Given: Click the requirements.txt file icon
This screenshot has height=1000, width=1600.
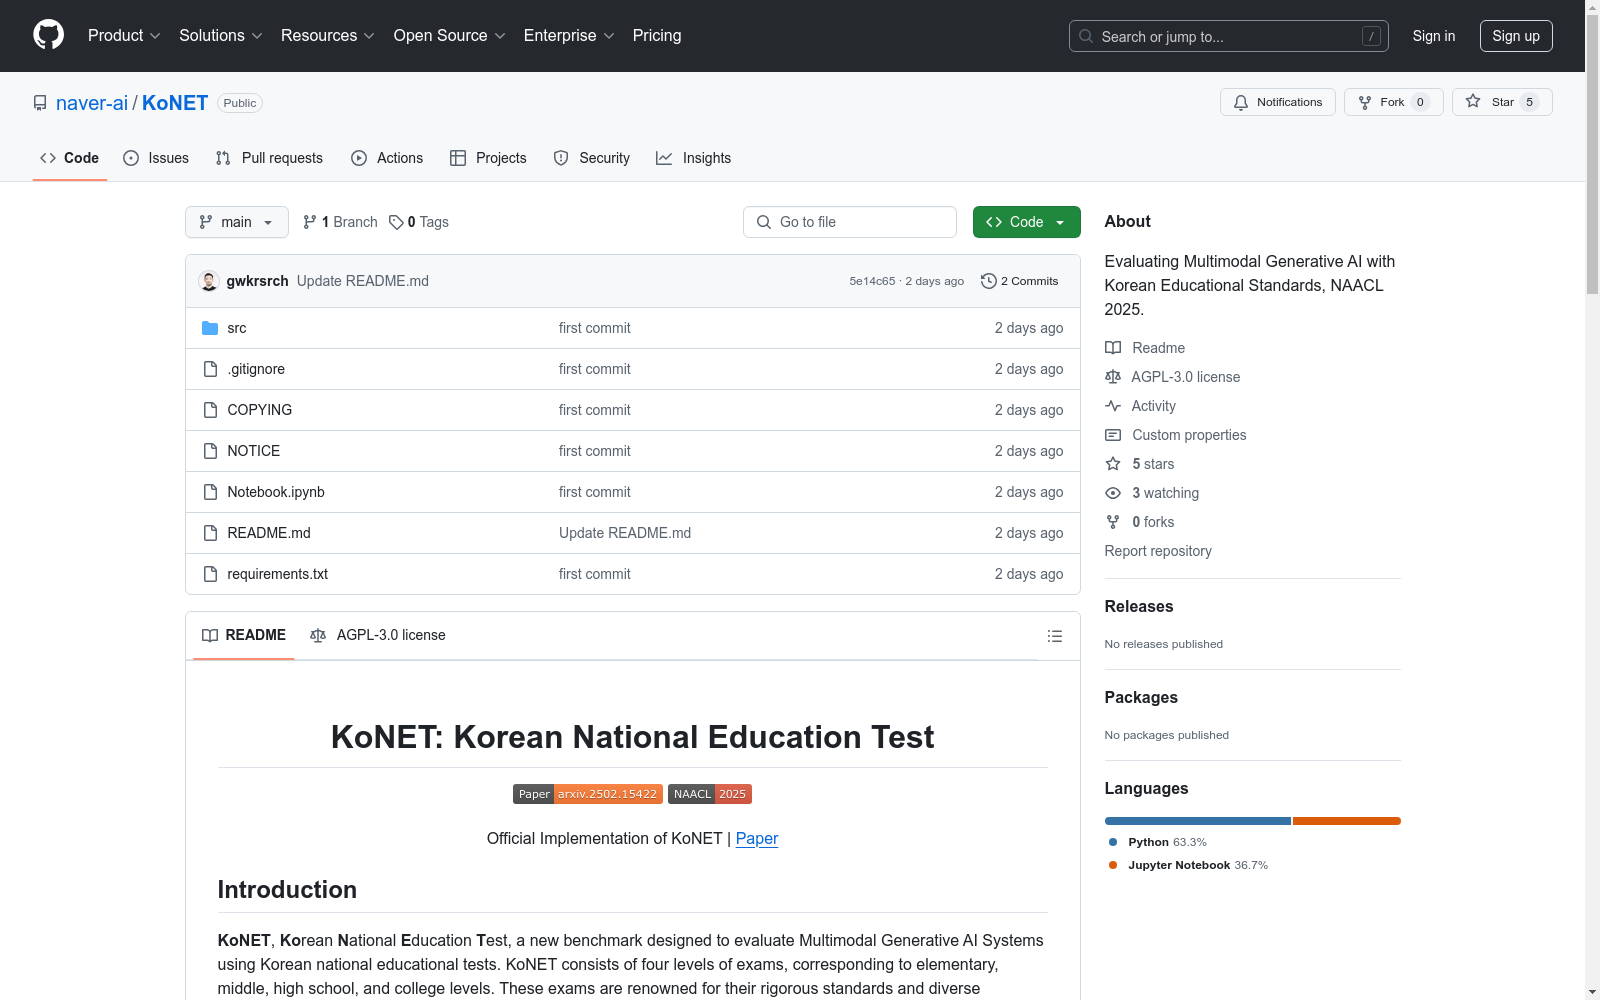Looking at the screenshot, I should tap(210, 574).
